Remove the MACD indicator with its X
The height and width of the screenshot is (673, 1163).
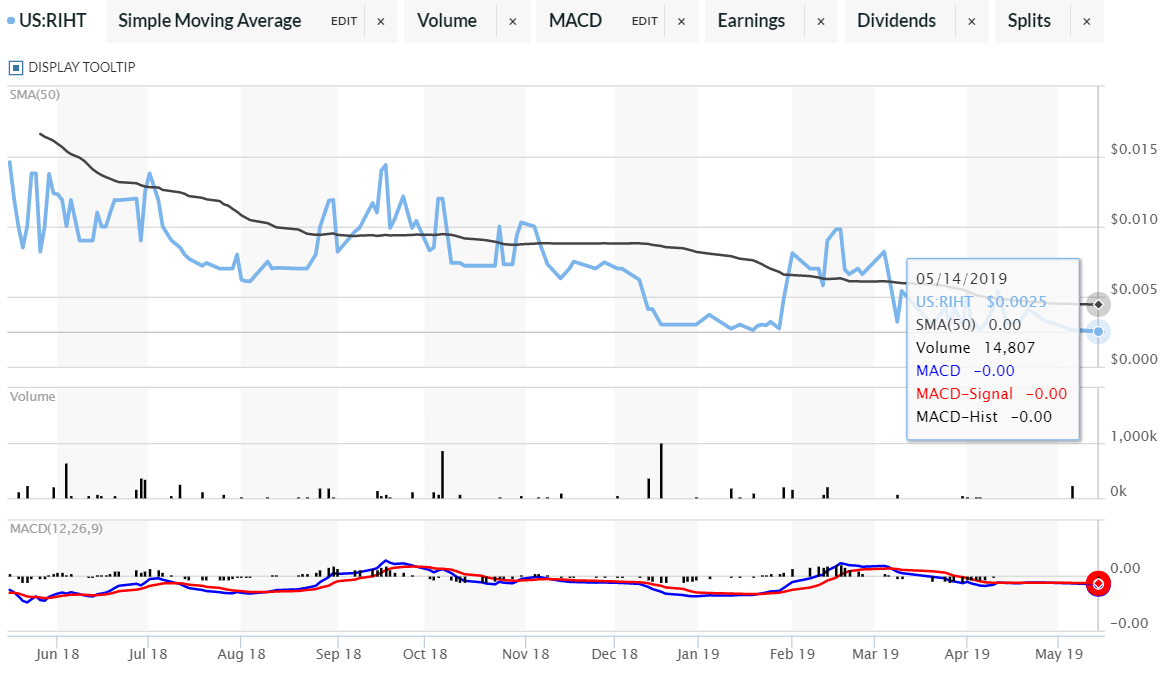[681, 21]
